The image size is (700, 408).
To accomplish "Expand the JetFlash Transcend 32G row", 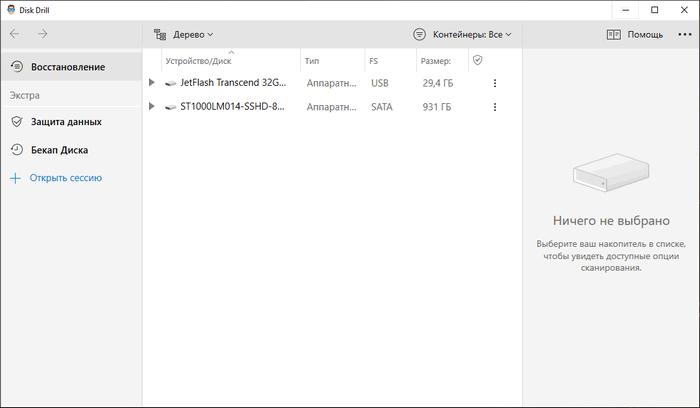I will pyautogui.click(x=151, y=83).
